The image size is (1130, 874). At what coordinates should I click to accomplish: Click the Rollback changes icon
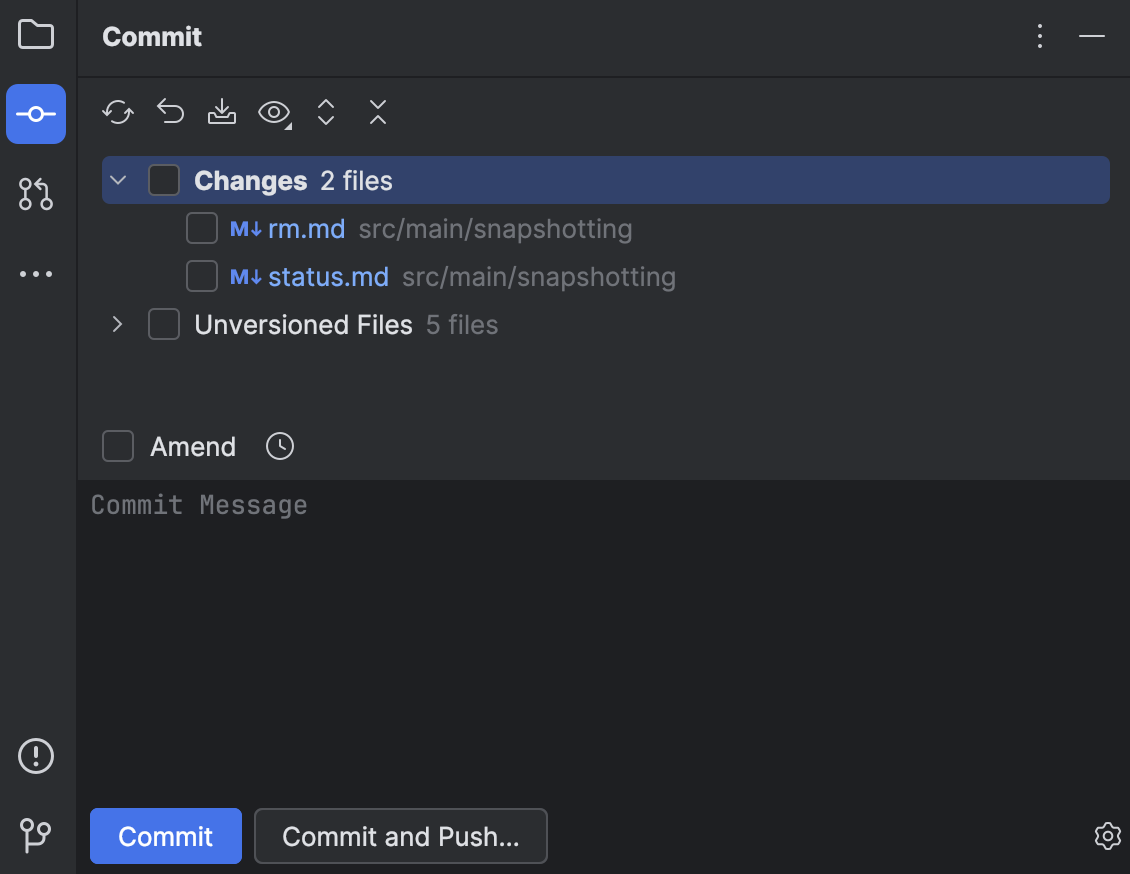pyautogui.click(x=169, y=112)
